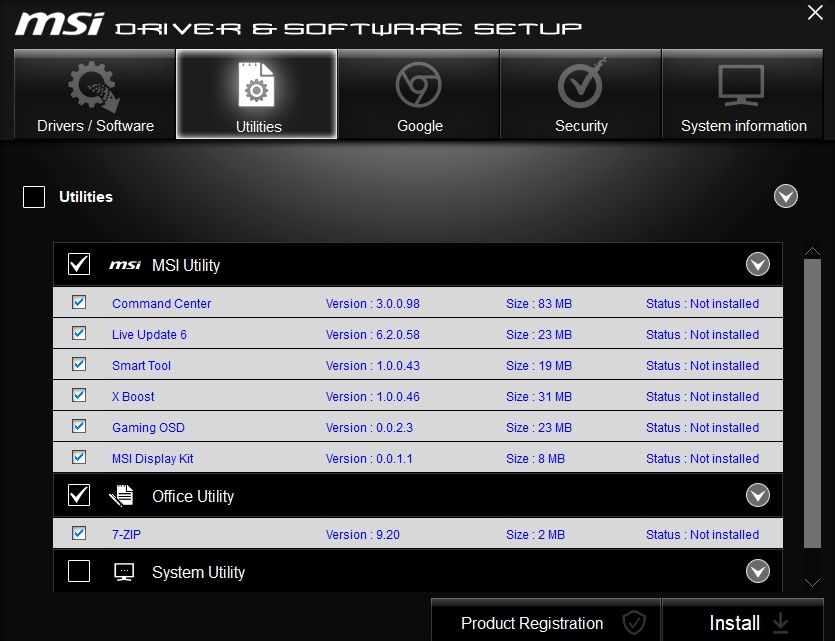The image size is (835, 641).
Task: Uncheck the MSI Display Kit checkbox
Action: click(x=79, y=457)
